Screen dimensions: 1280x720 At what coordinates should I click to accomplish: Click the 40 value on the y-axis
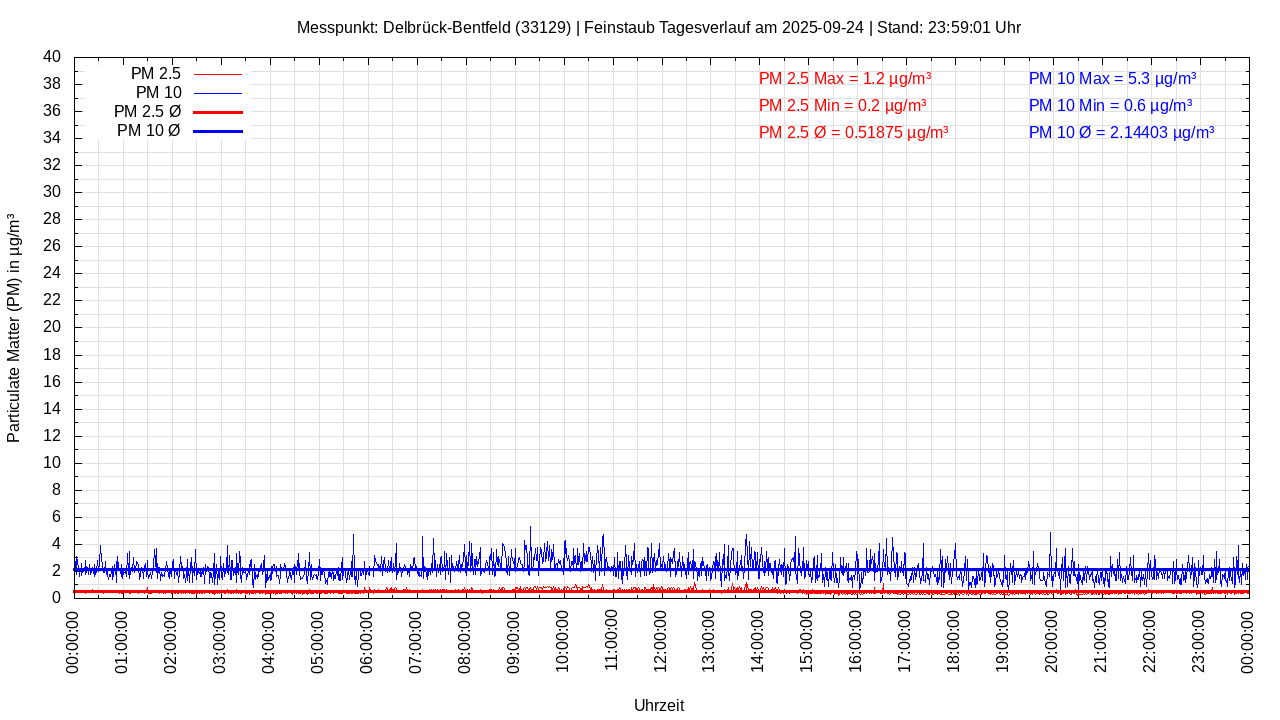(x=52, y=57)
